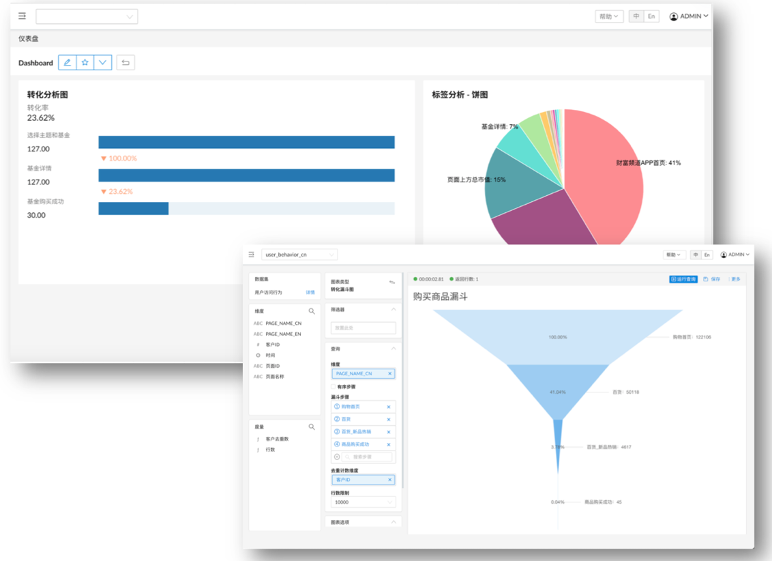
Task: Click the 财富频道APP首页 pink pie slice
Action: pyautogui.click(x=606, y=177)
